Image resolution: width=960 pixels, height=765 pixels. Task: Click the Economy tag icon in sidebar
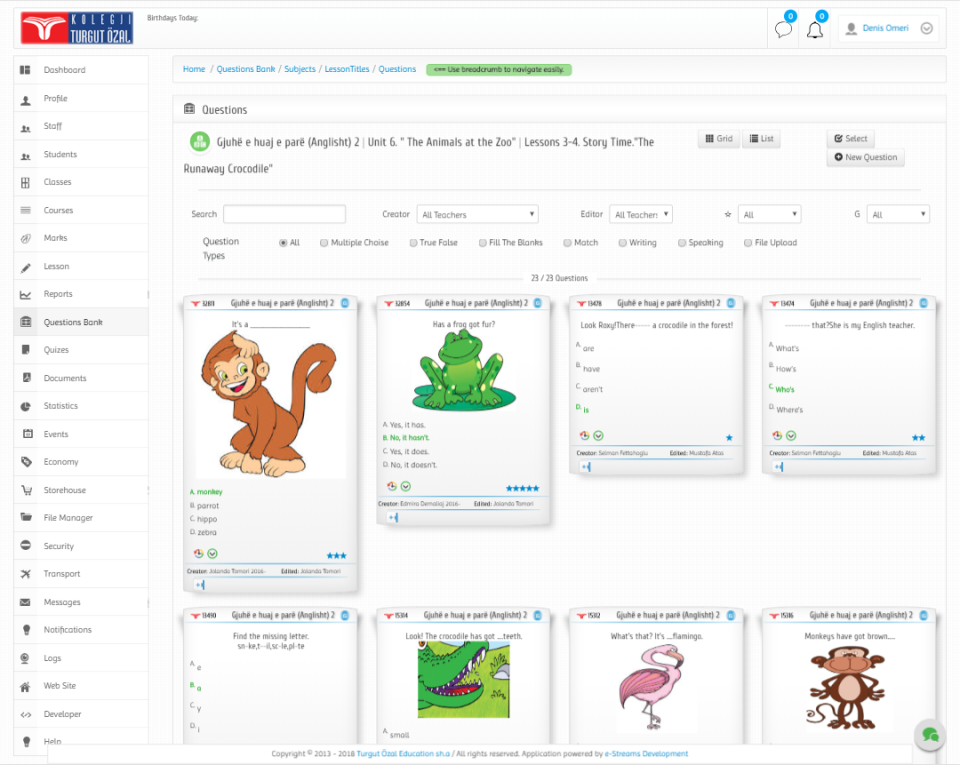(x=26, y=462)
